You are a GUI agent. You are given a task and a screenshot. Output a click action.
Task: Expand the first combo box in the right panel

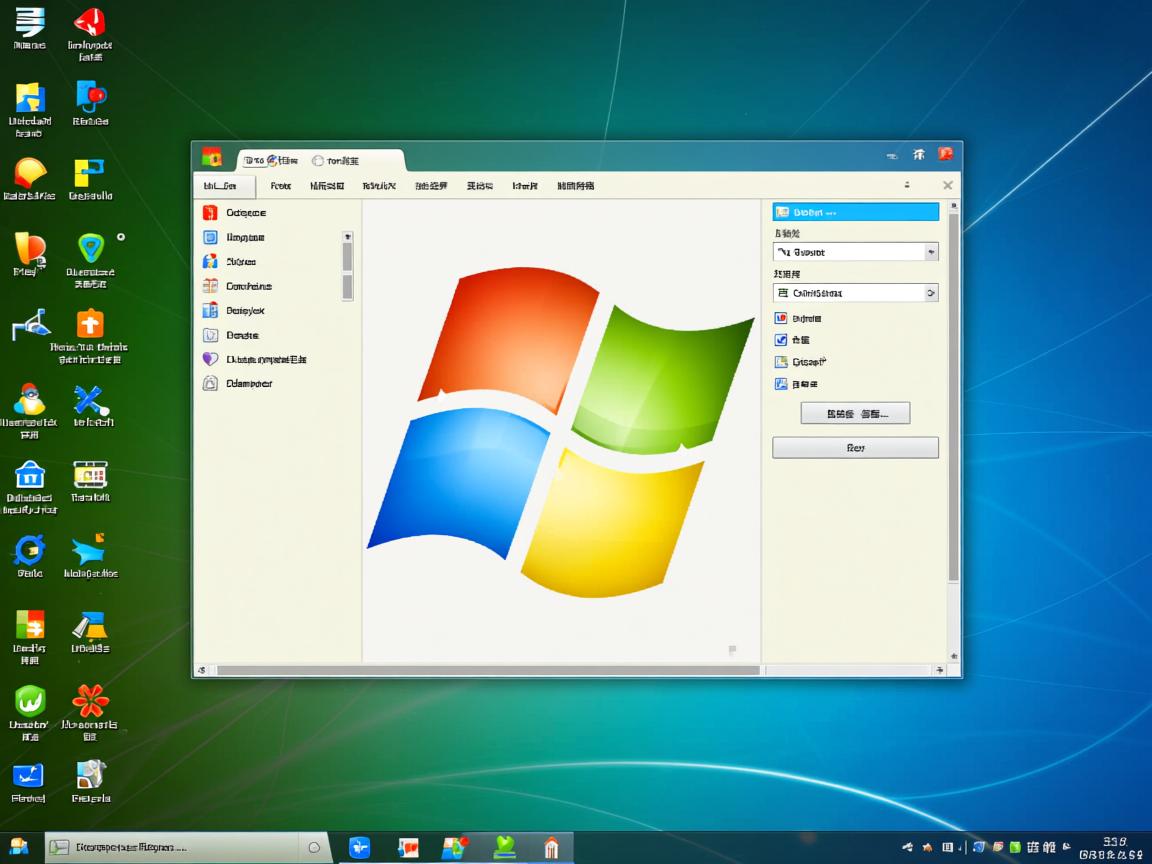(x=931, y=252)
